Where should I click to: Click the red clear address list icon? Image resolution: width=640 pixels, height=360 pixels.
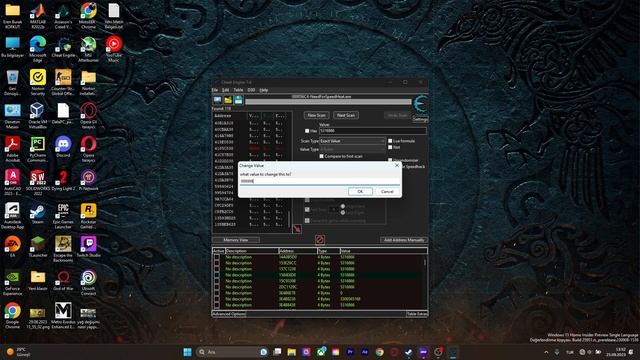[x=320, y=240]
